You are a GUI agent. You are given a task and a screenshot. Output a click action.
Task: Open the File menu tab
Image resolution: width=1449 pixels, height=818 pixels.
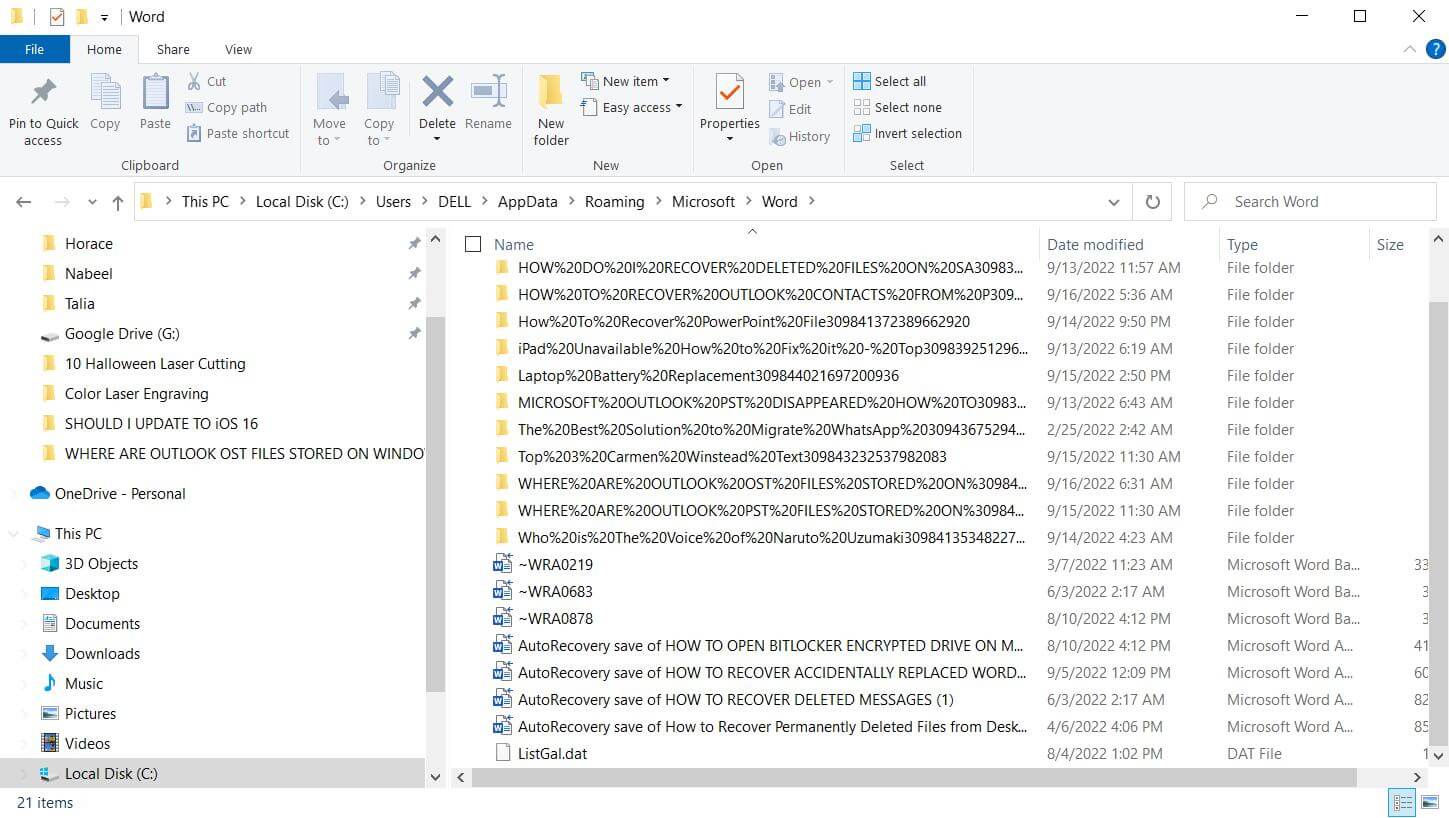34,49
